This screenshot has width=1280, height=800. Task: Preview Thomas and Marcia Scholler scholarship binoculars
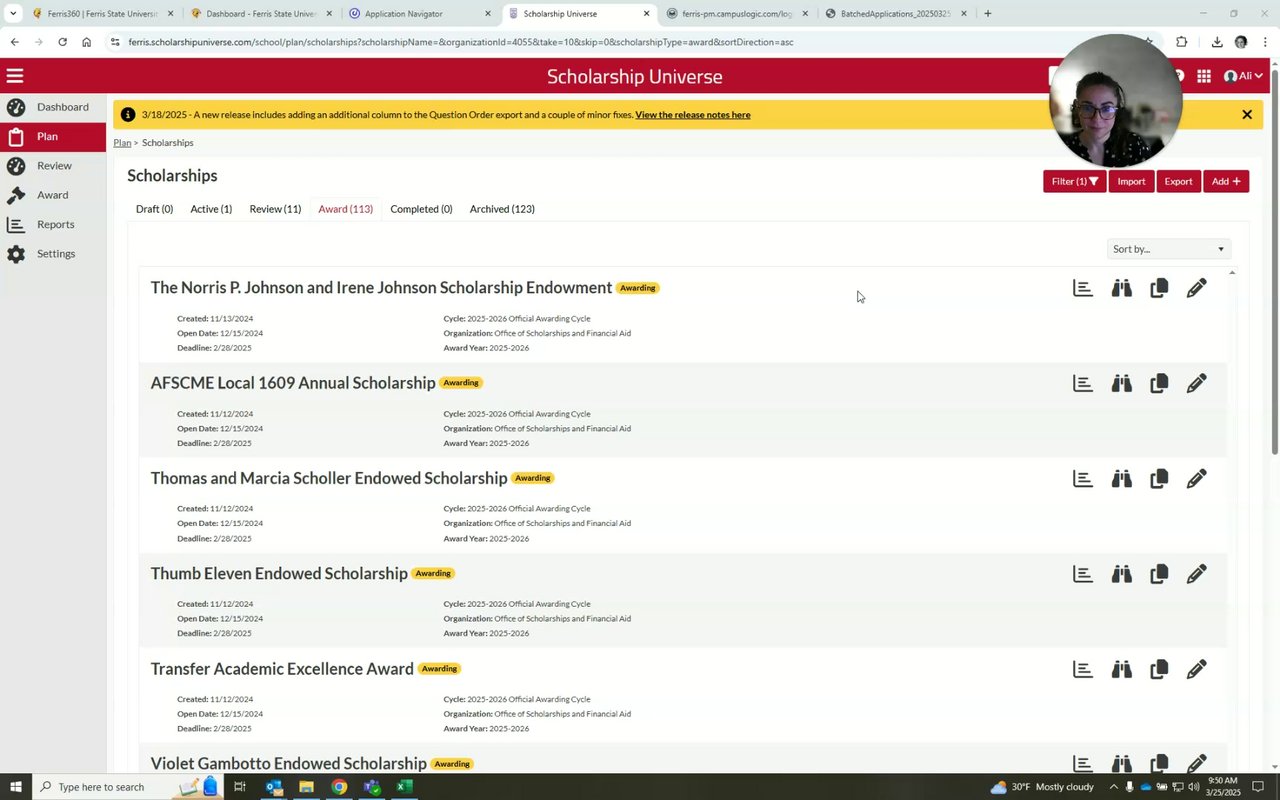click(x=1121, y=478)
